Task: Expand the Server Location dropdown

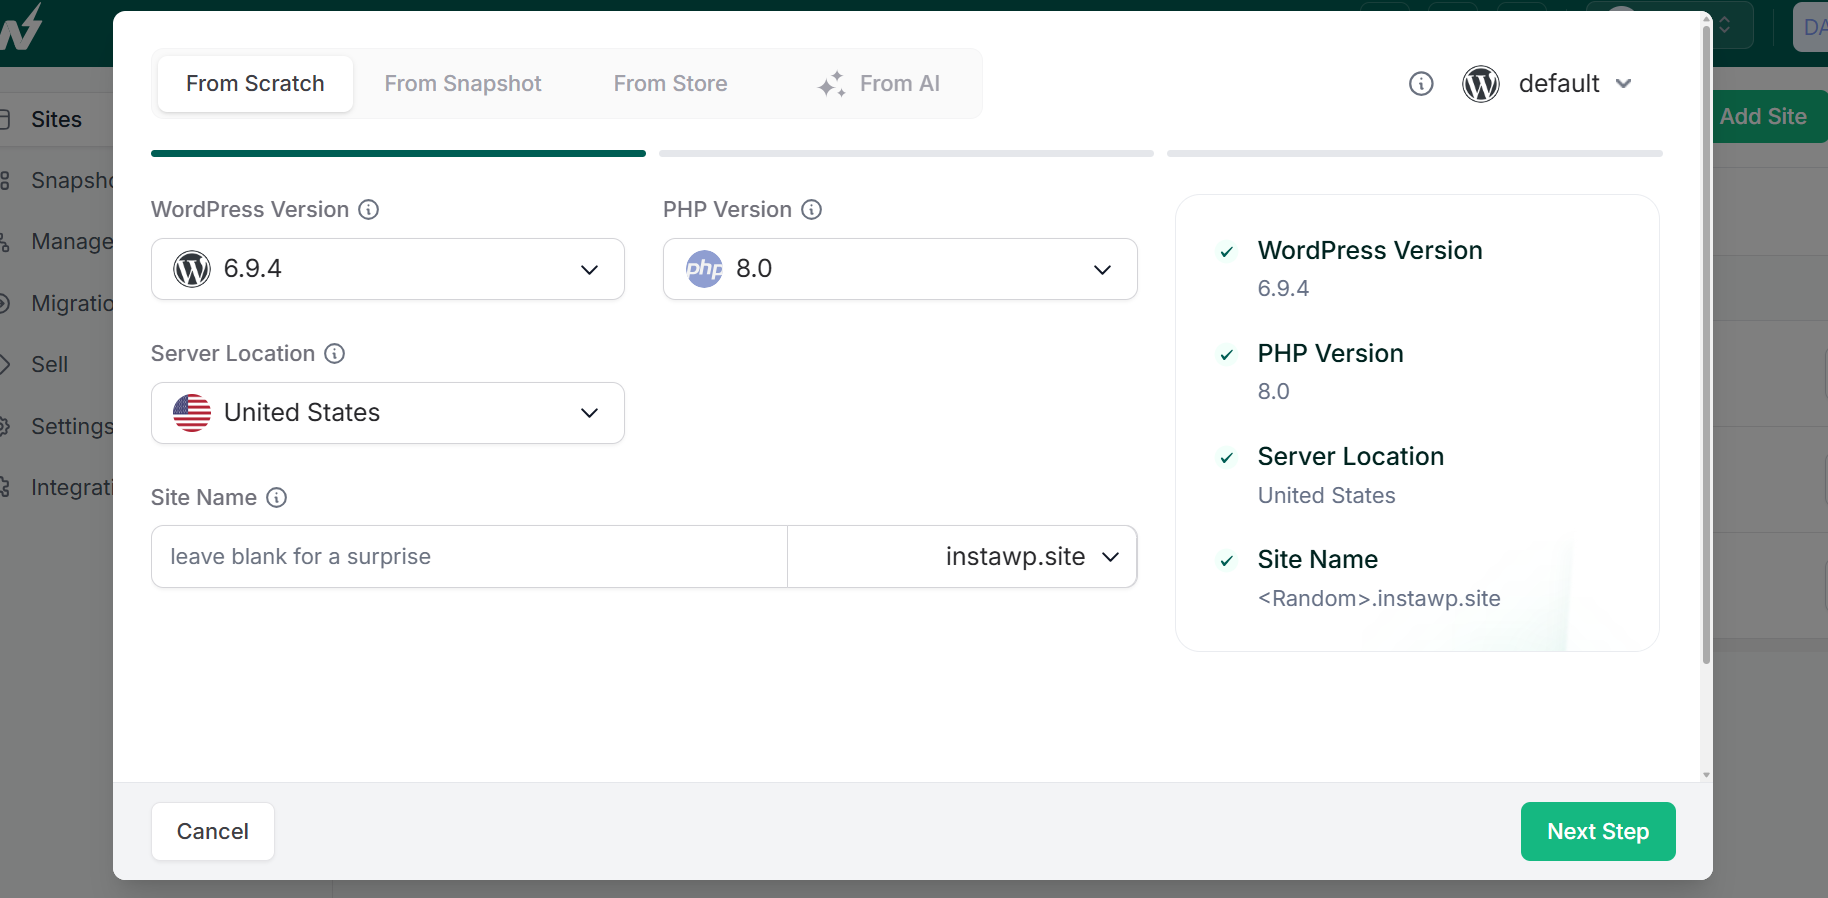Action: pos(388,413)
